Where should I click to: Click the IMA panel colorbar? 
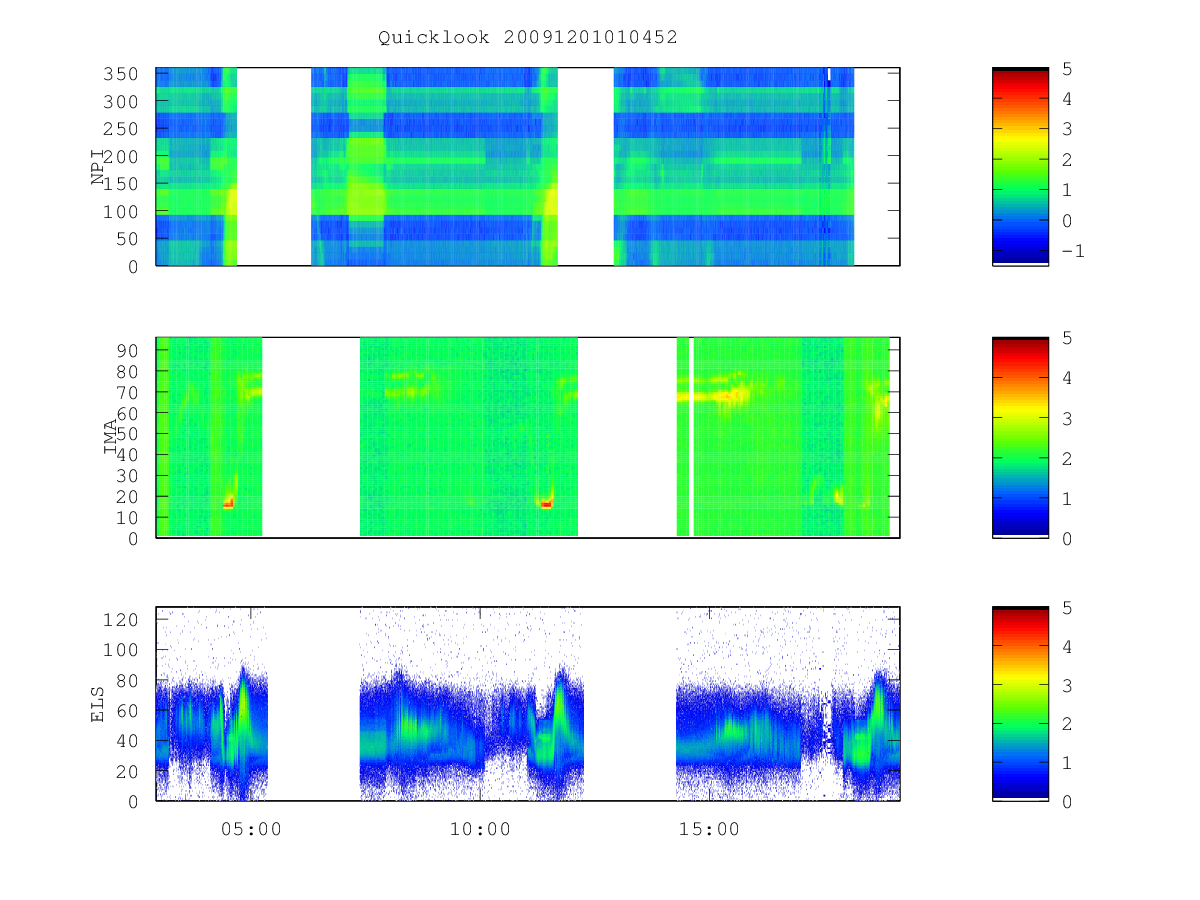click(1020, 437)
